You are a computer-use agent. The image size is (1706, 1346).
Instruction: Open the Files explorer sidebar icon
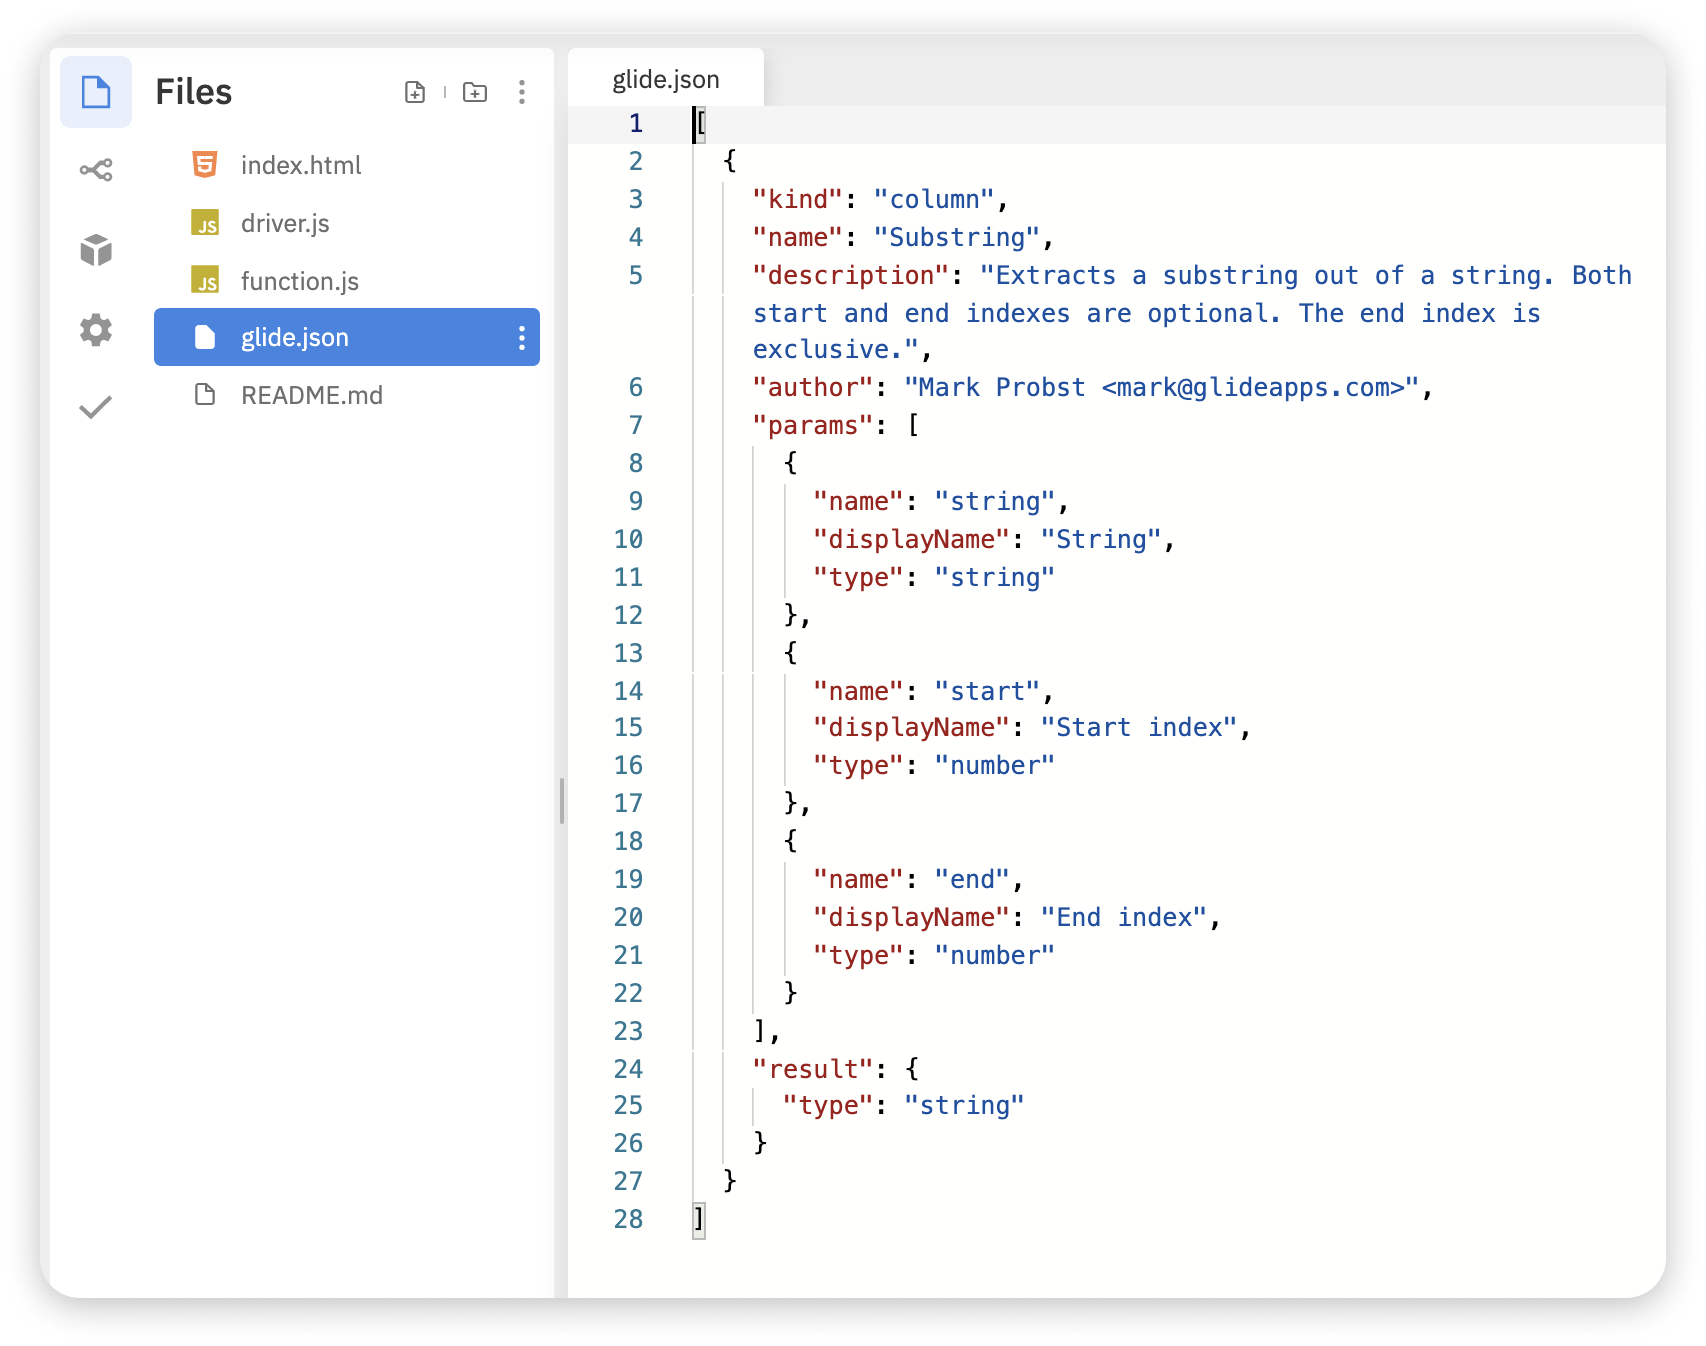click(x=96, y=92)
